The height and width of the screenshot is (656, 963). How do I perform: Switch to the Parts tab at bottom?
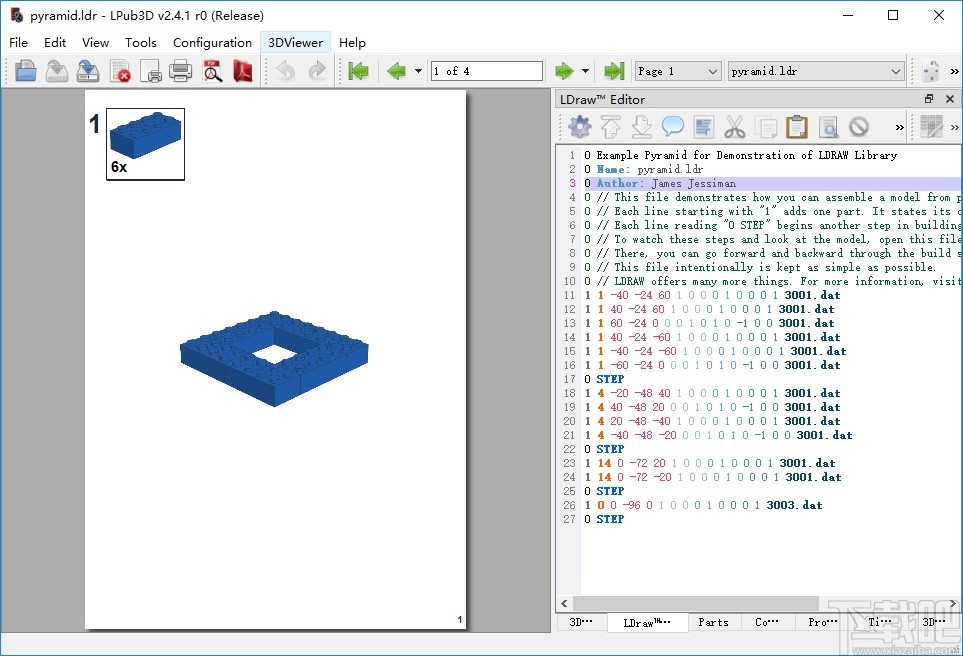(713, 622)
